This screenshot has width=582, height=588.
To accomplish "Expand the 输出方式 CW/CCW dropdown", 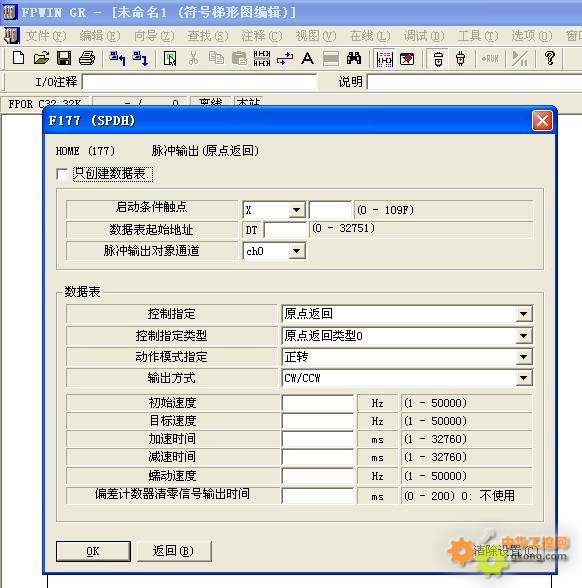I will [524, 378].
